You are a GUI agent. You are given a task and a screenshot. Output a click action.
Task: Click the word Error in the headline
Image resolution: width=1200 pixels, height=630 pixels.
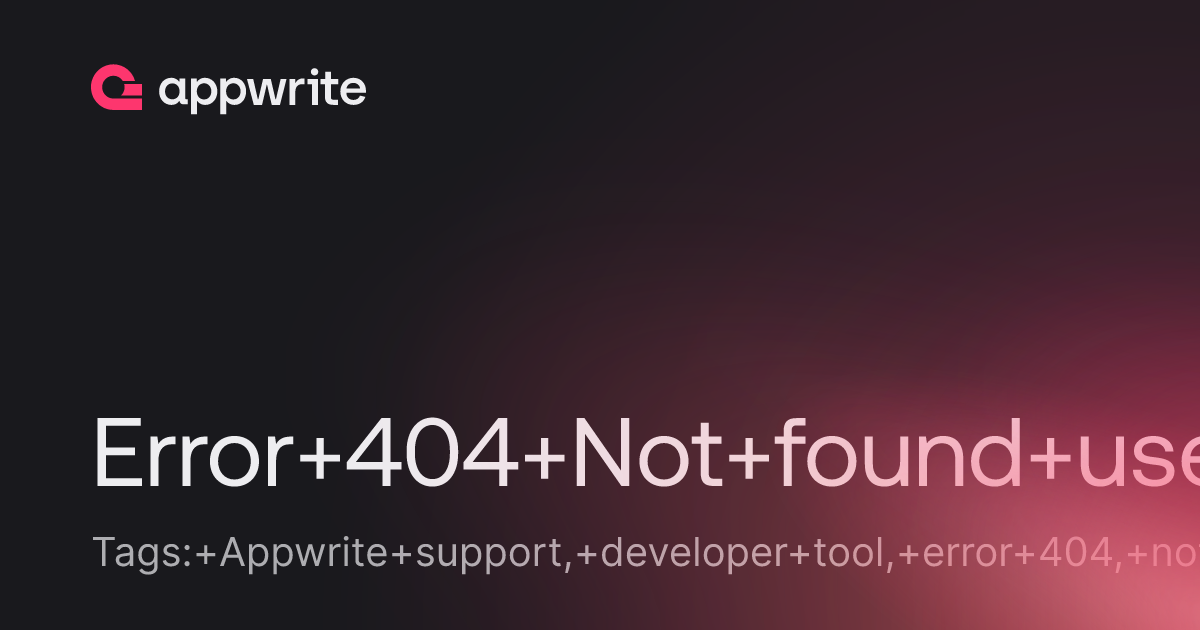point(194,454)
